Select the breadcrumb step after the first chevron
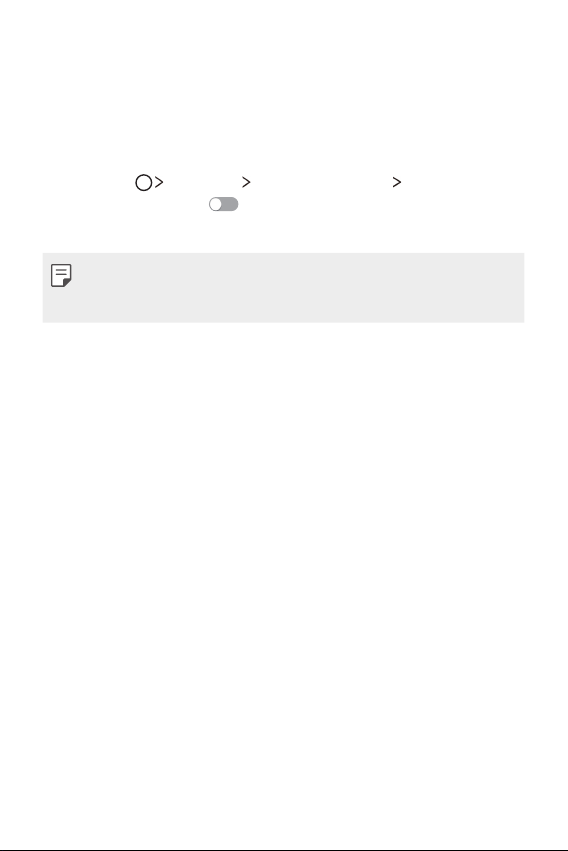 tap(202, 182)
